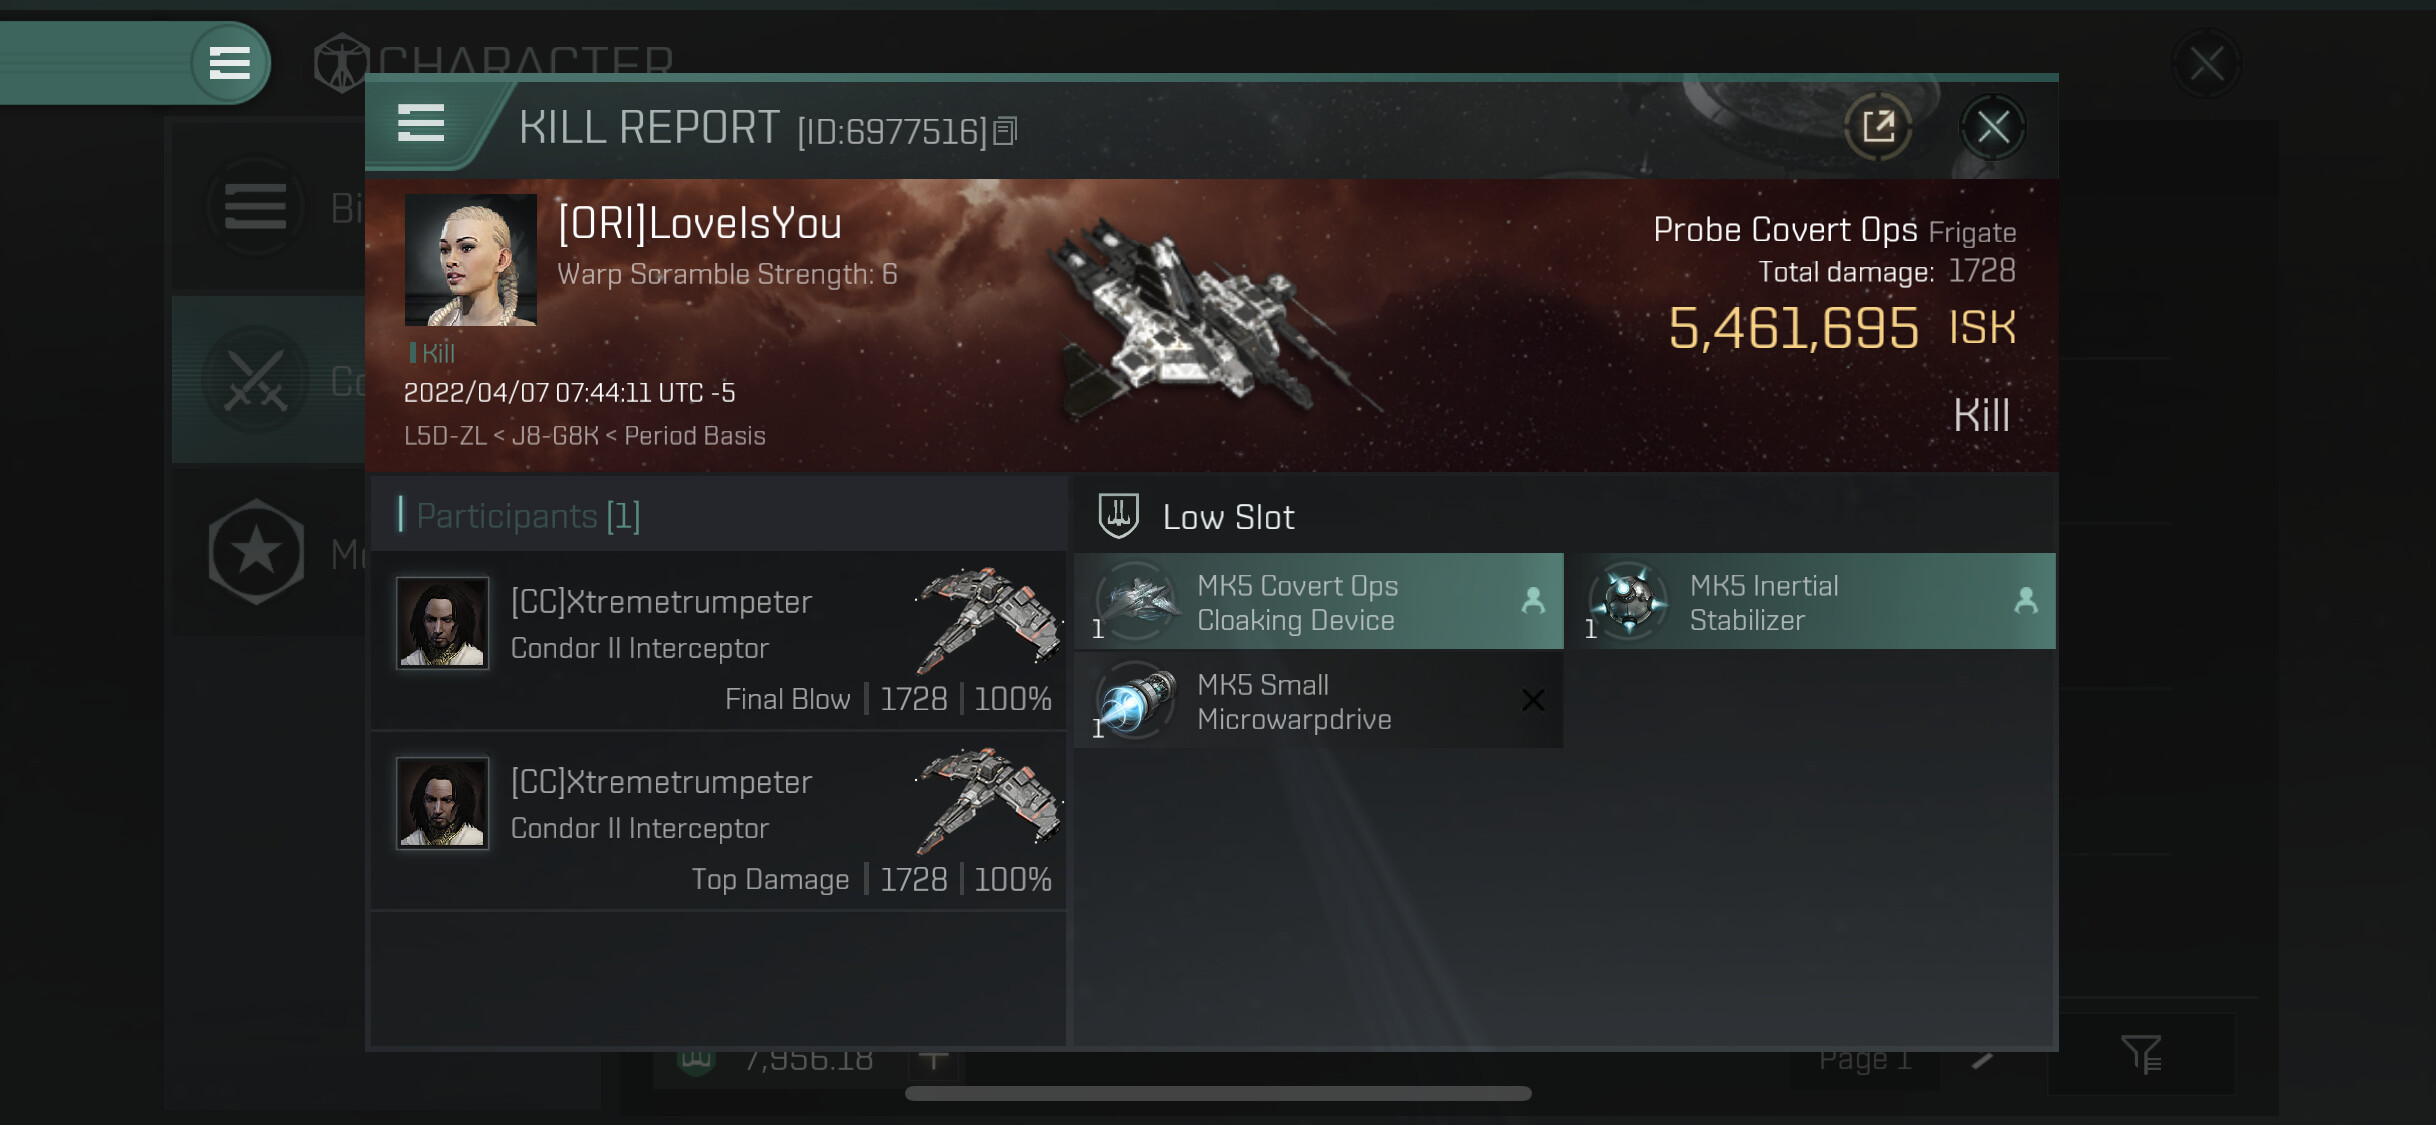This screenshot has width=2436, height=1125.
Task: Click the L5D-ZL system location link
Action: pos(445,436)
